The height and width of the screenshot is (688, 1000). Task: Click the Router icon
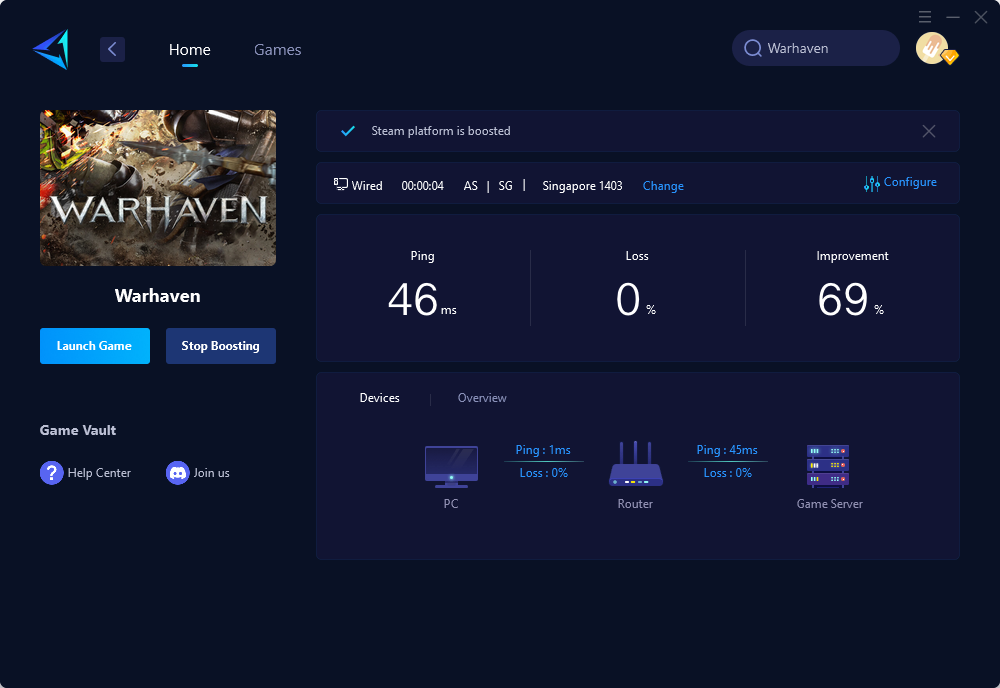point(635,464)
